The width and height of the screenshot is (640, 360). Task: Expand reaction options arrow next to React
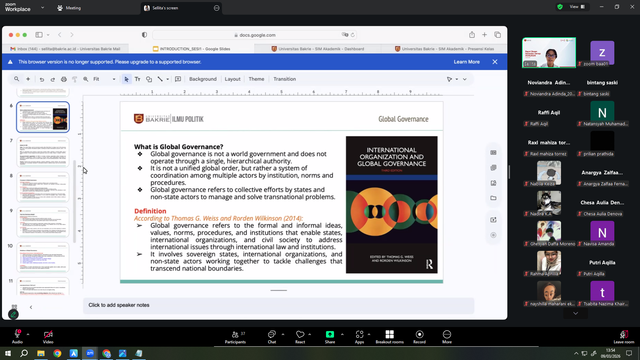pos(309,334)
